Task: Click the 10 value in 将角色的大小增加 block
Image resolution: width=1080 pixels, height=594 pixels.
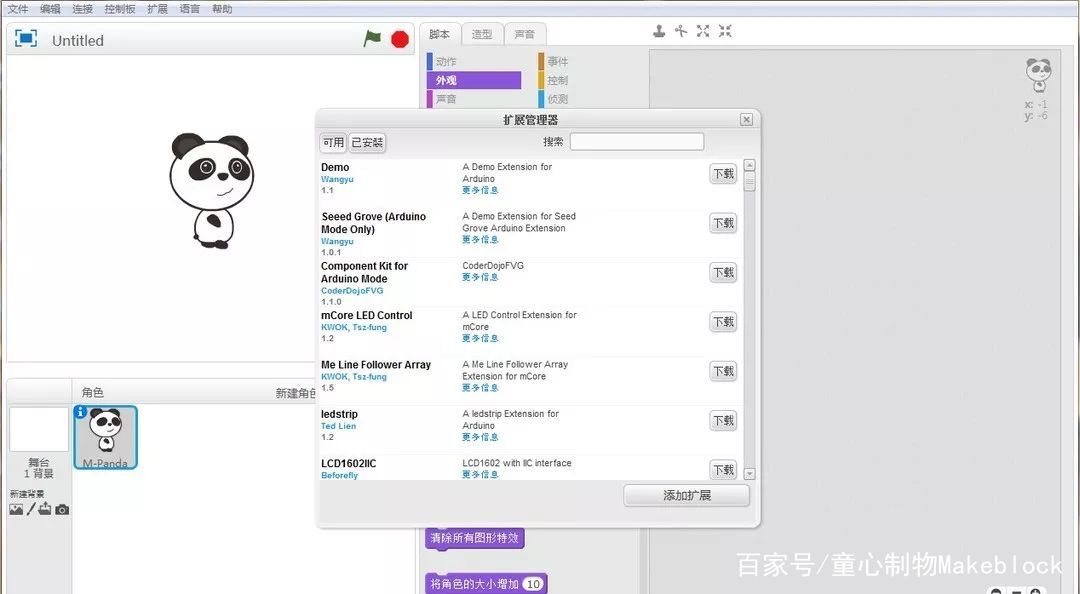Action: click(x=533, y=584)
